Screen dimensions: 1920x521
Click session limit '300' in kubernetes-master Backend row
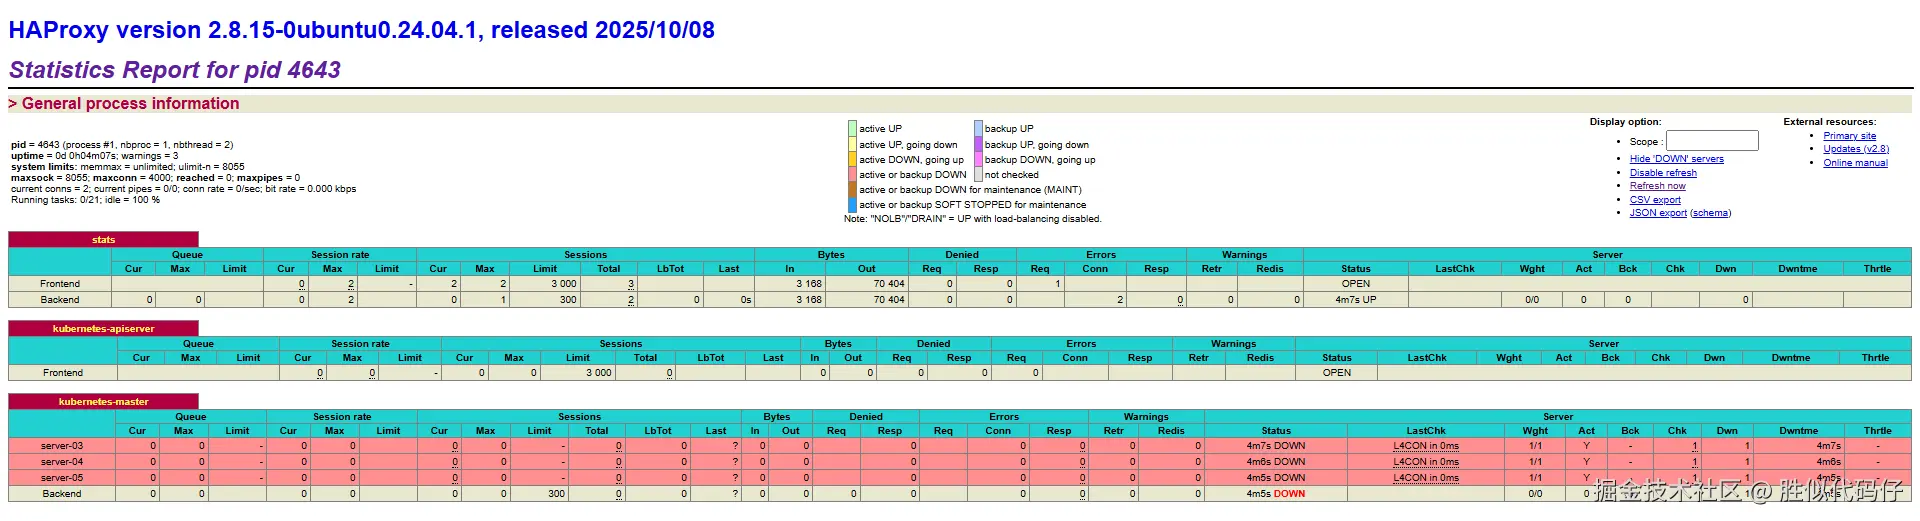click(x=557, y=494)
